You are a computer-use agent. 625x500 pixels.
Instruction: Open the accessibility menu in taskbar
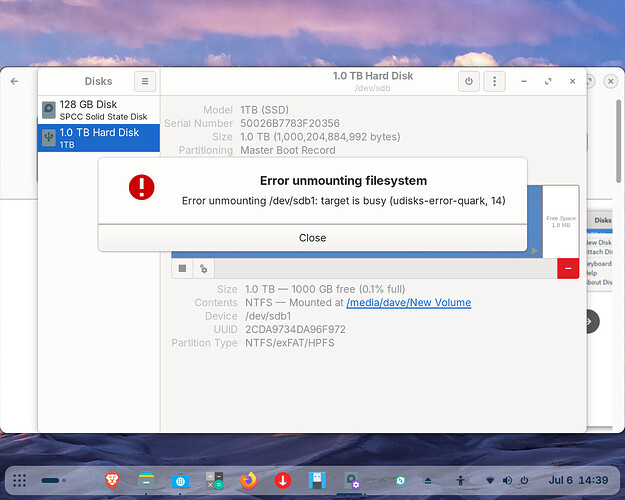tap(460, 480)
